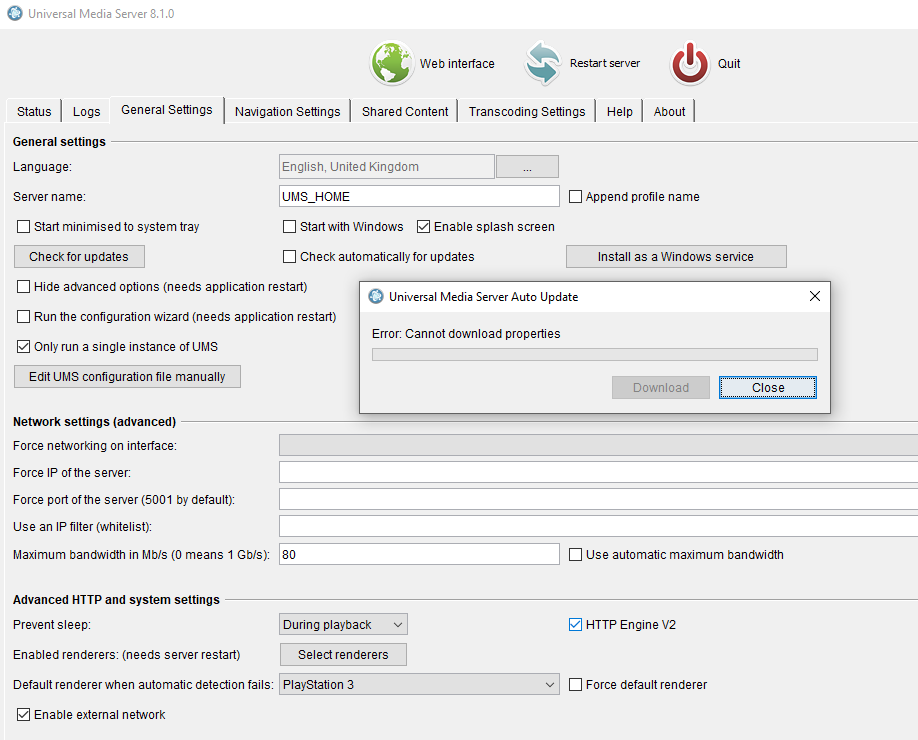Click the Error: Cannot download properties message

pos(466,334)
